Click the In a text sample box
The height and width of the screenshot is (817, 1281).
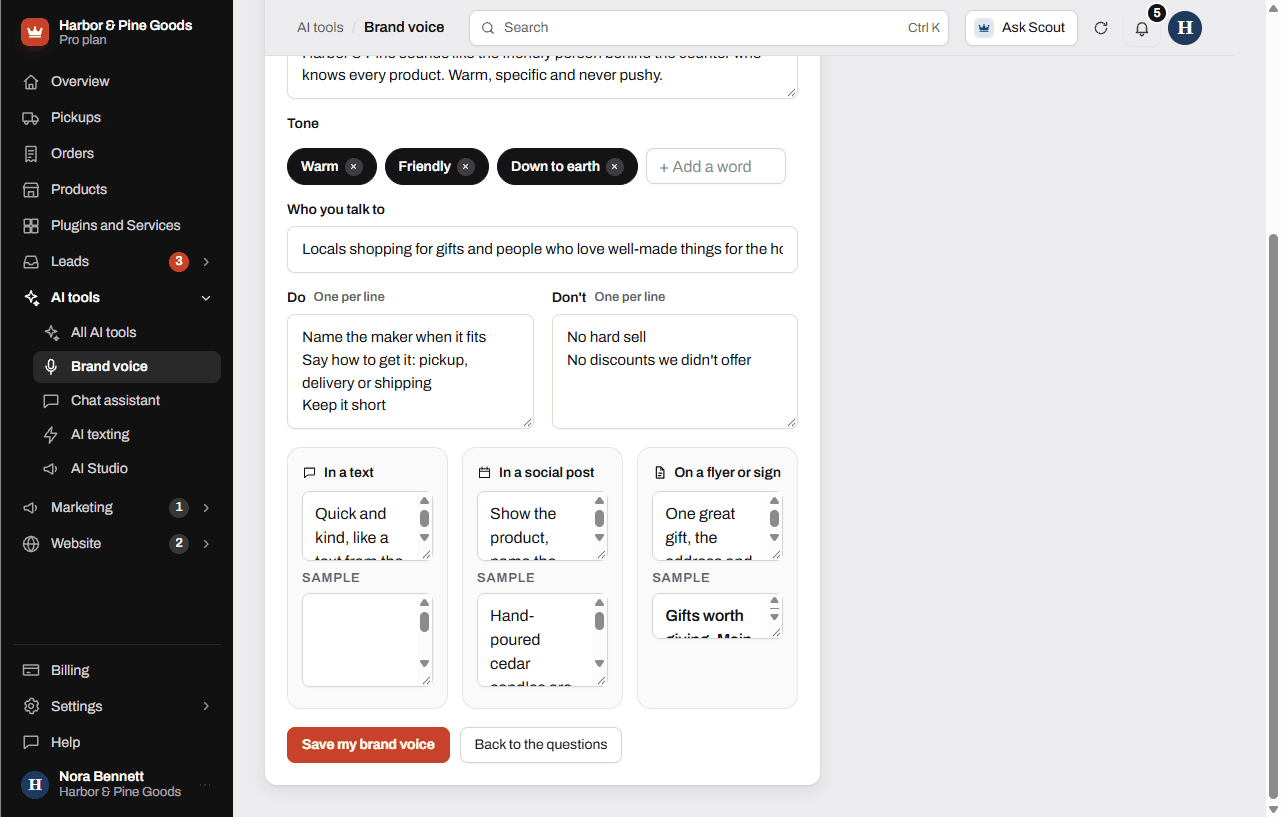[367, 640]
